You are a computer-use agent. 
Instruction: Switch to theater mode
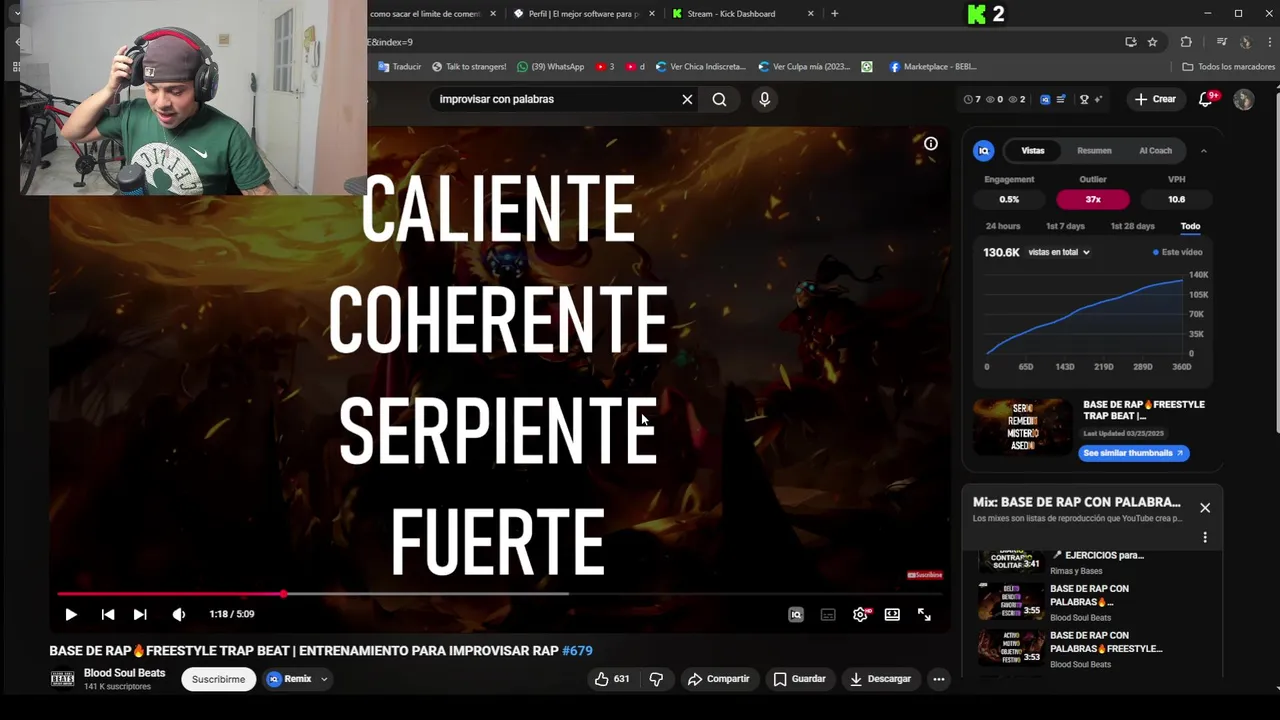tap(892, 615)
